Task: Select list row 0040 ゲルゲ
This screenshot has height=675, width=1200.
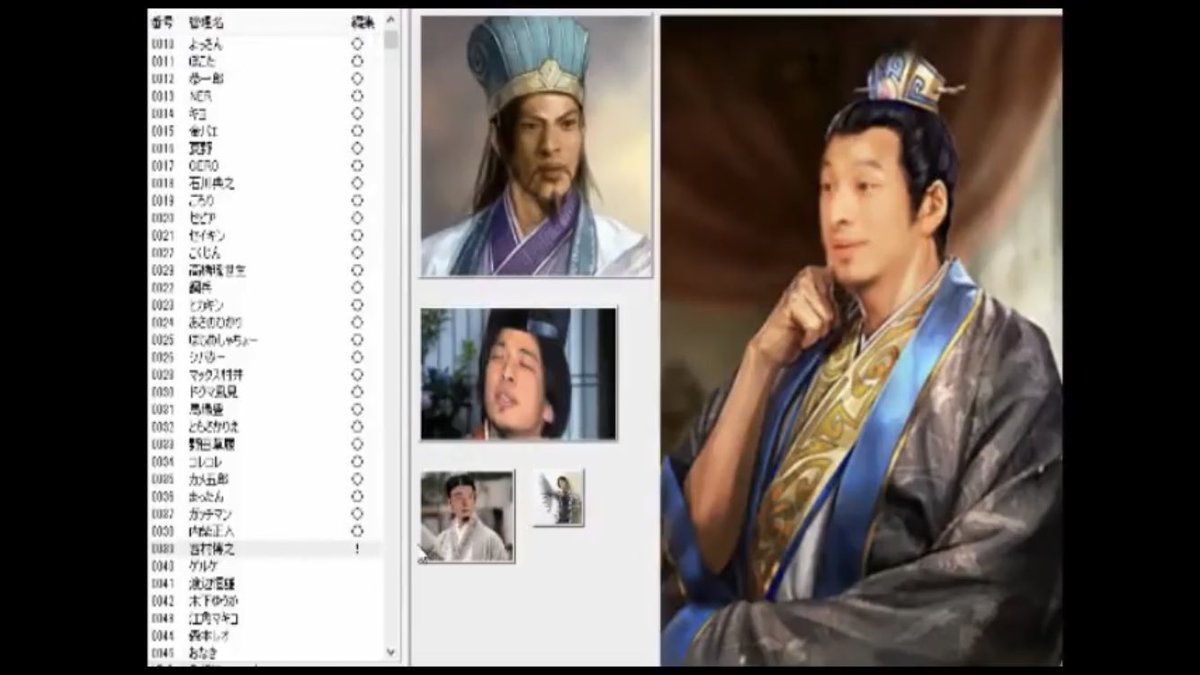Action: (266, 565)
